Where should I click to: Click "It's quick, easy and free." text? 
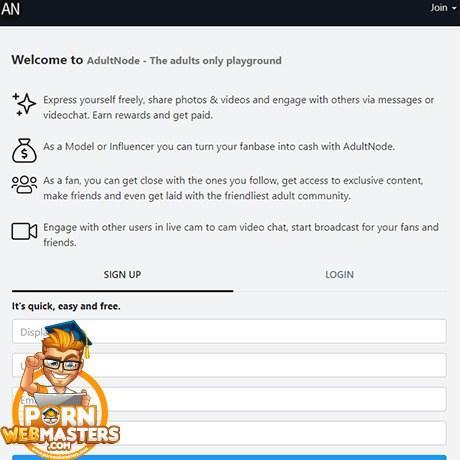tap(66, 306)
